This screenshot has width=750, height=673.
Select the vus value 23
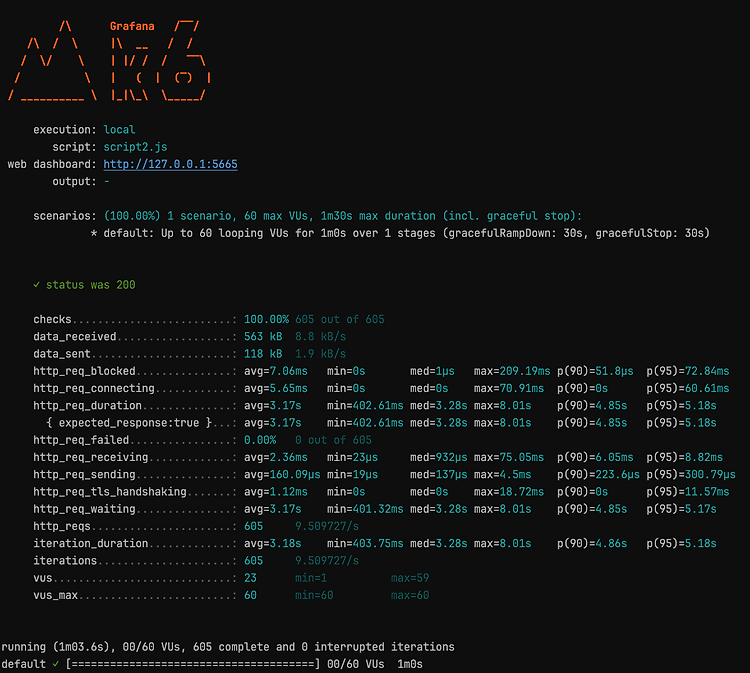250,578
